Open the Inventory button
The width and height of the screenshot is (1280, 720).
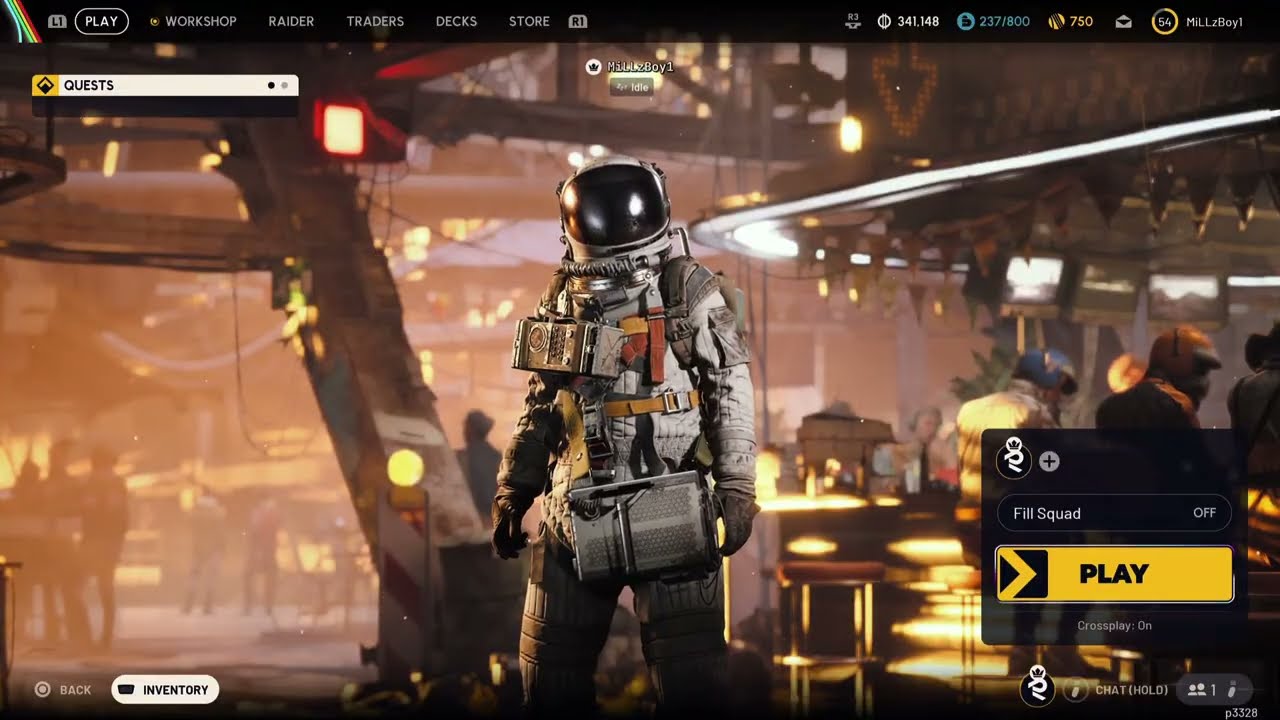pyautogui.click(x=165, y=689)
